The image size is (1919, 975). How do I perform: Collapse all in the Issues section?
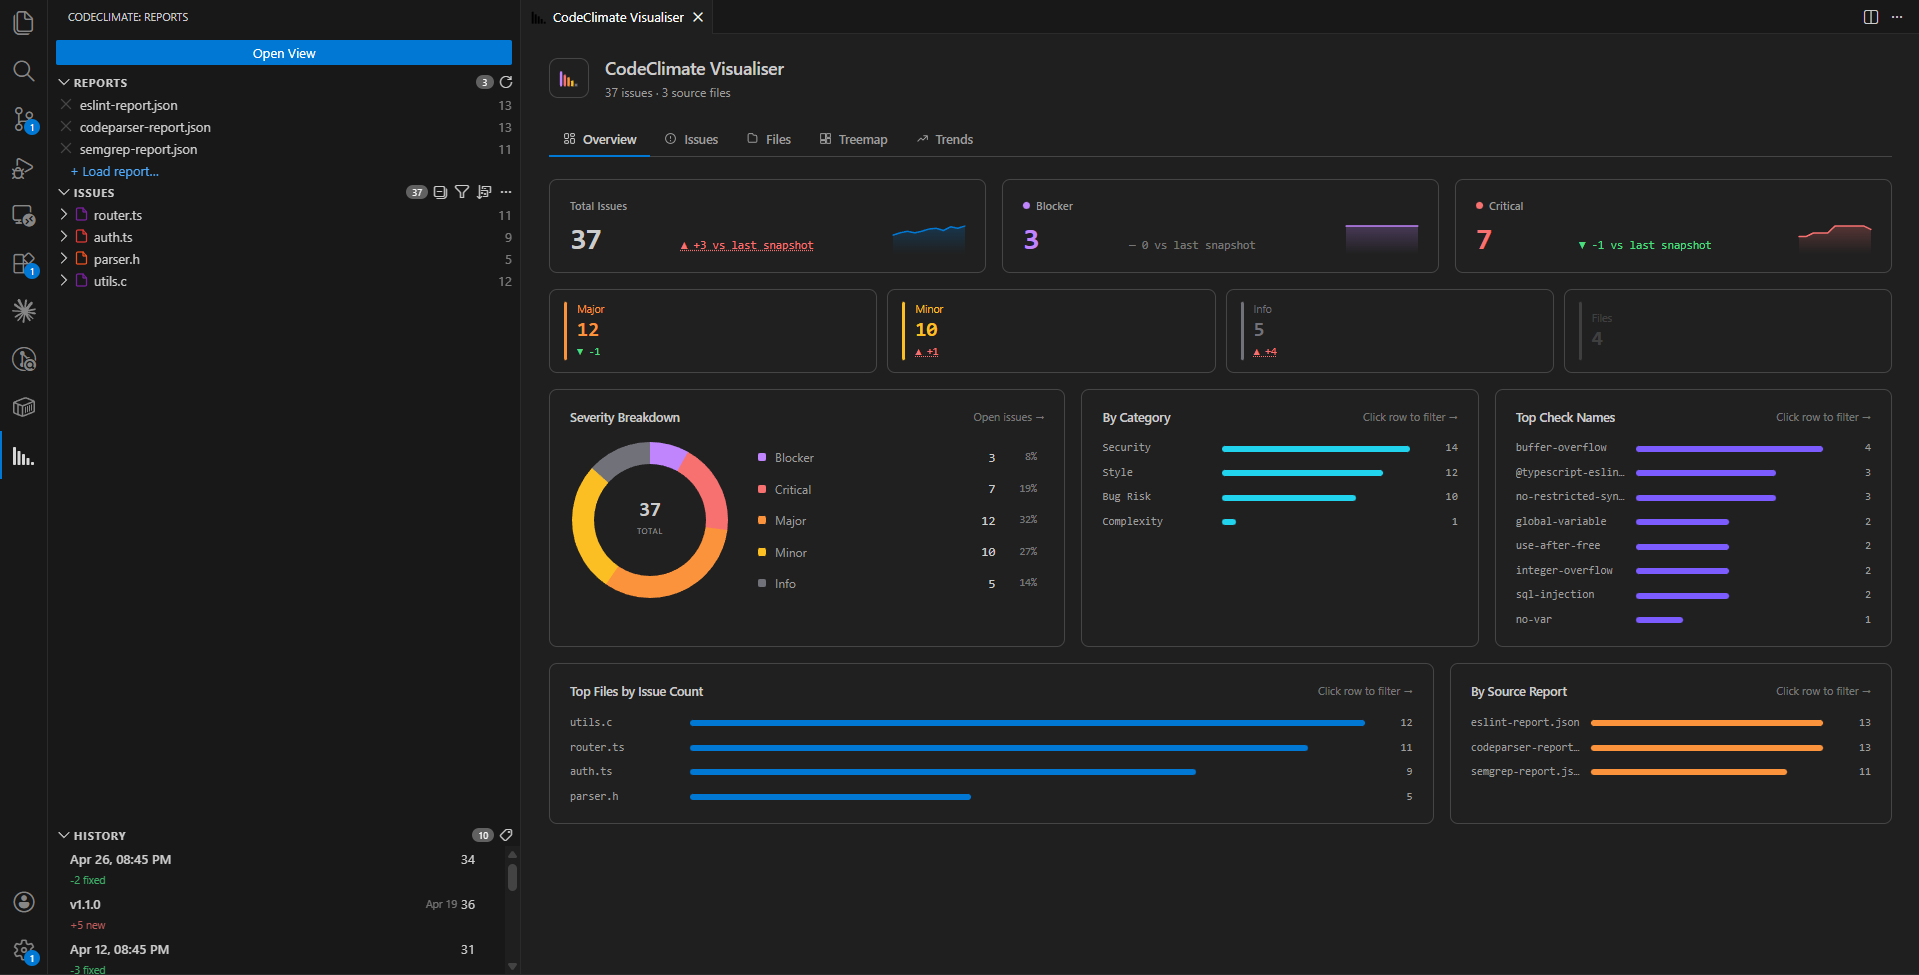(x=440, y=192)
